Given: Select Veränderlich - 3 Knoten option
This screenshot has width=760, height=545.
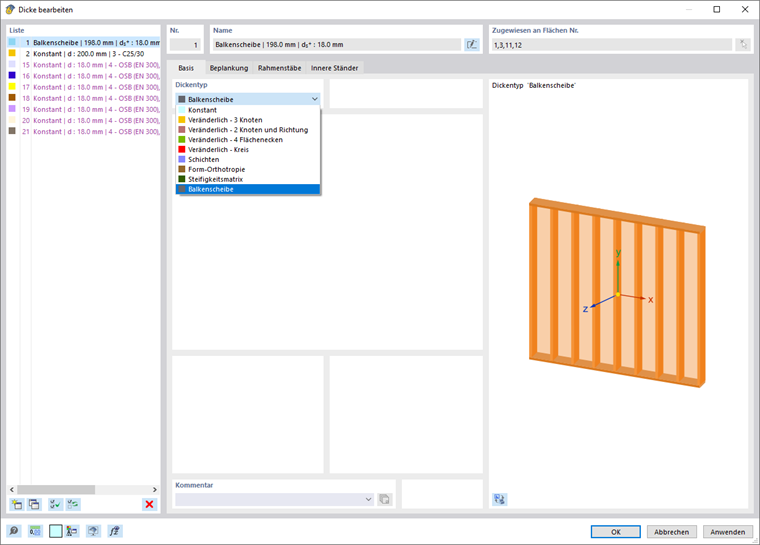Looking at the screenshot, I should click(248, 120).
